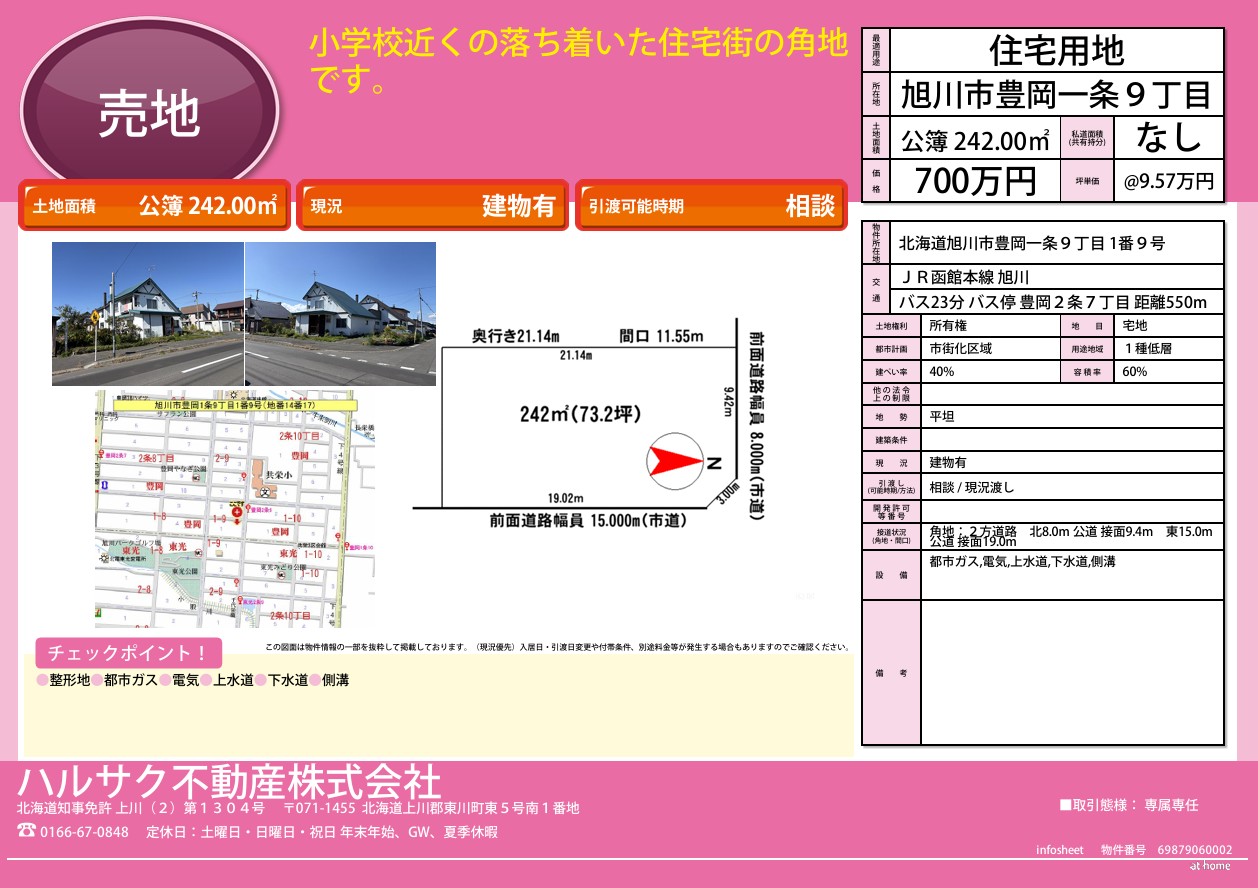This screenshot has height=888, width=1258.
Task: Open the left property photo
Action: click(148, 313)
